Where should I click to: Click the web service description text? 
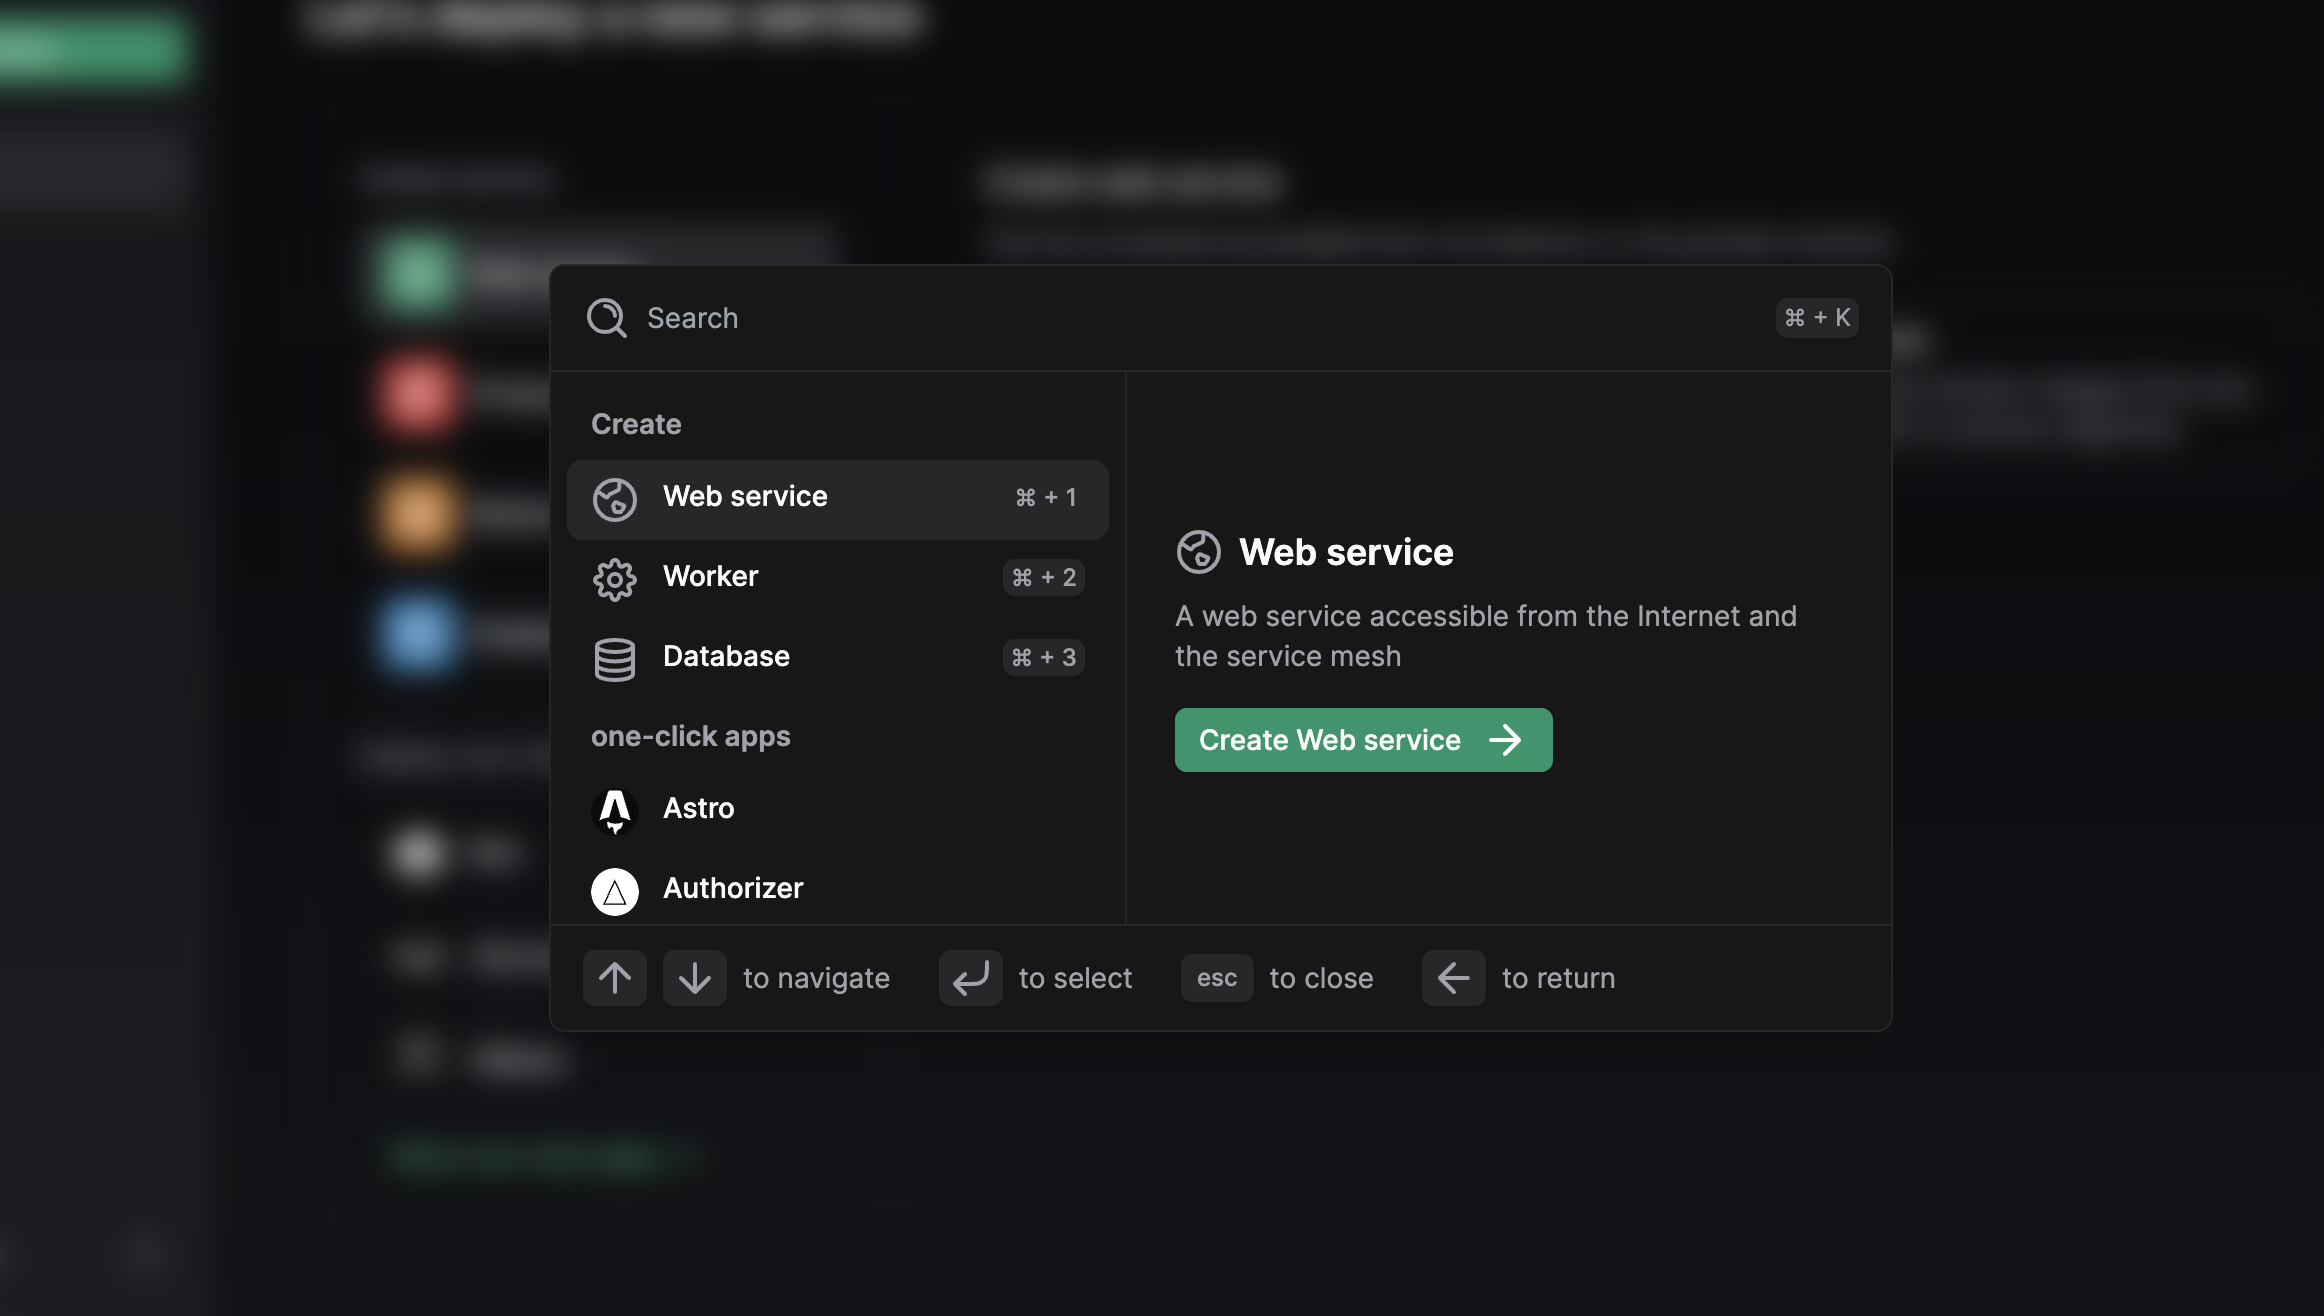point(1486,636)
